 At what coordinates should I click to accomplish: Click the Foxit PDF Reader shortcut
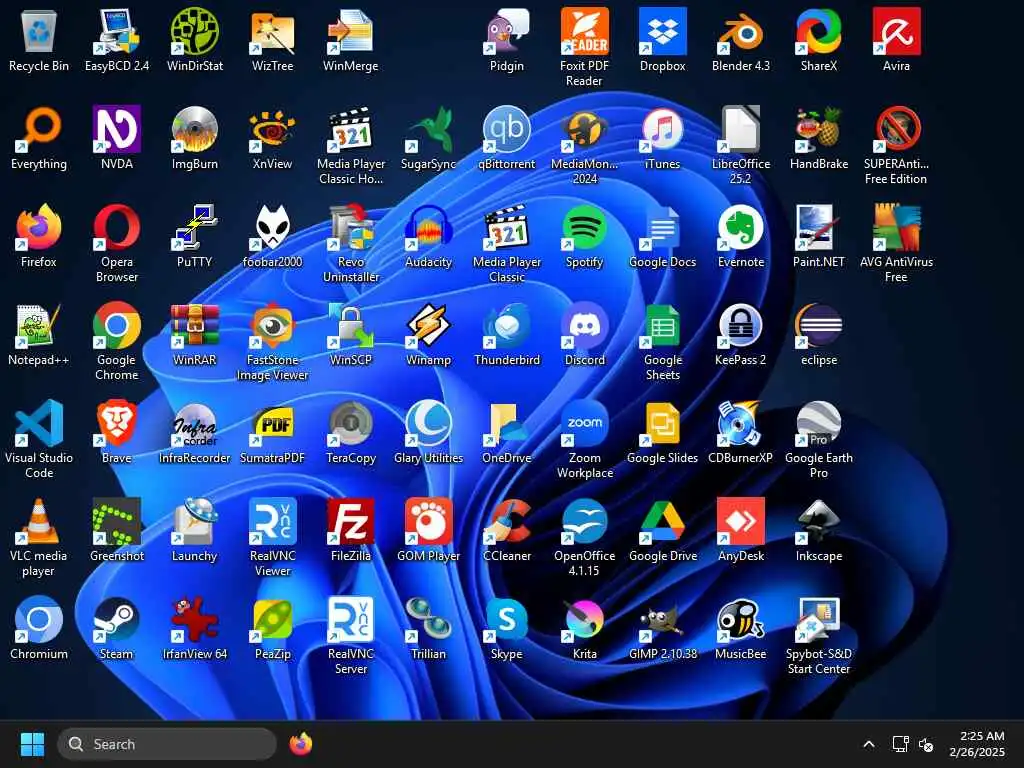[584, 31]
